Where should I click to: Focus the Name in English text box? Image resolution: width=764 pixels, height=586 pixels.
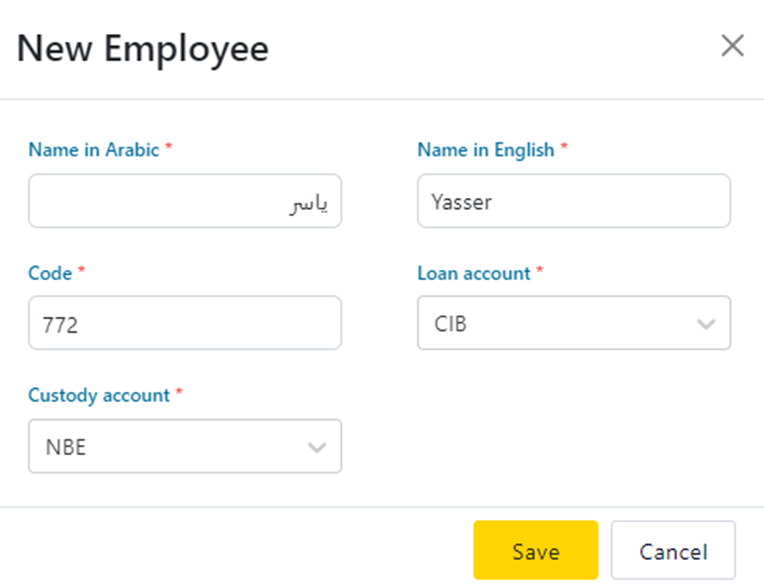(x=573, y=201)
